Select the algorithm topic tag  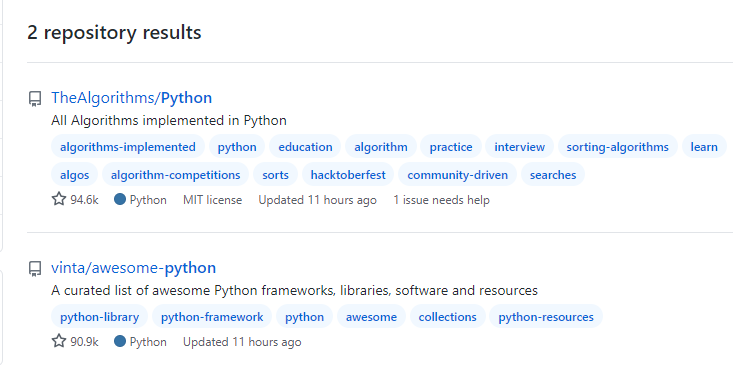pyautogui.click(x=381, y=147)
